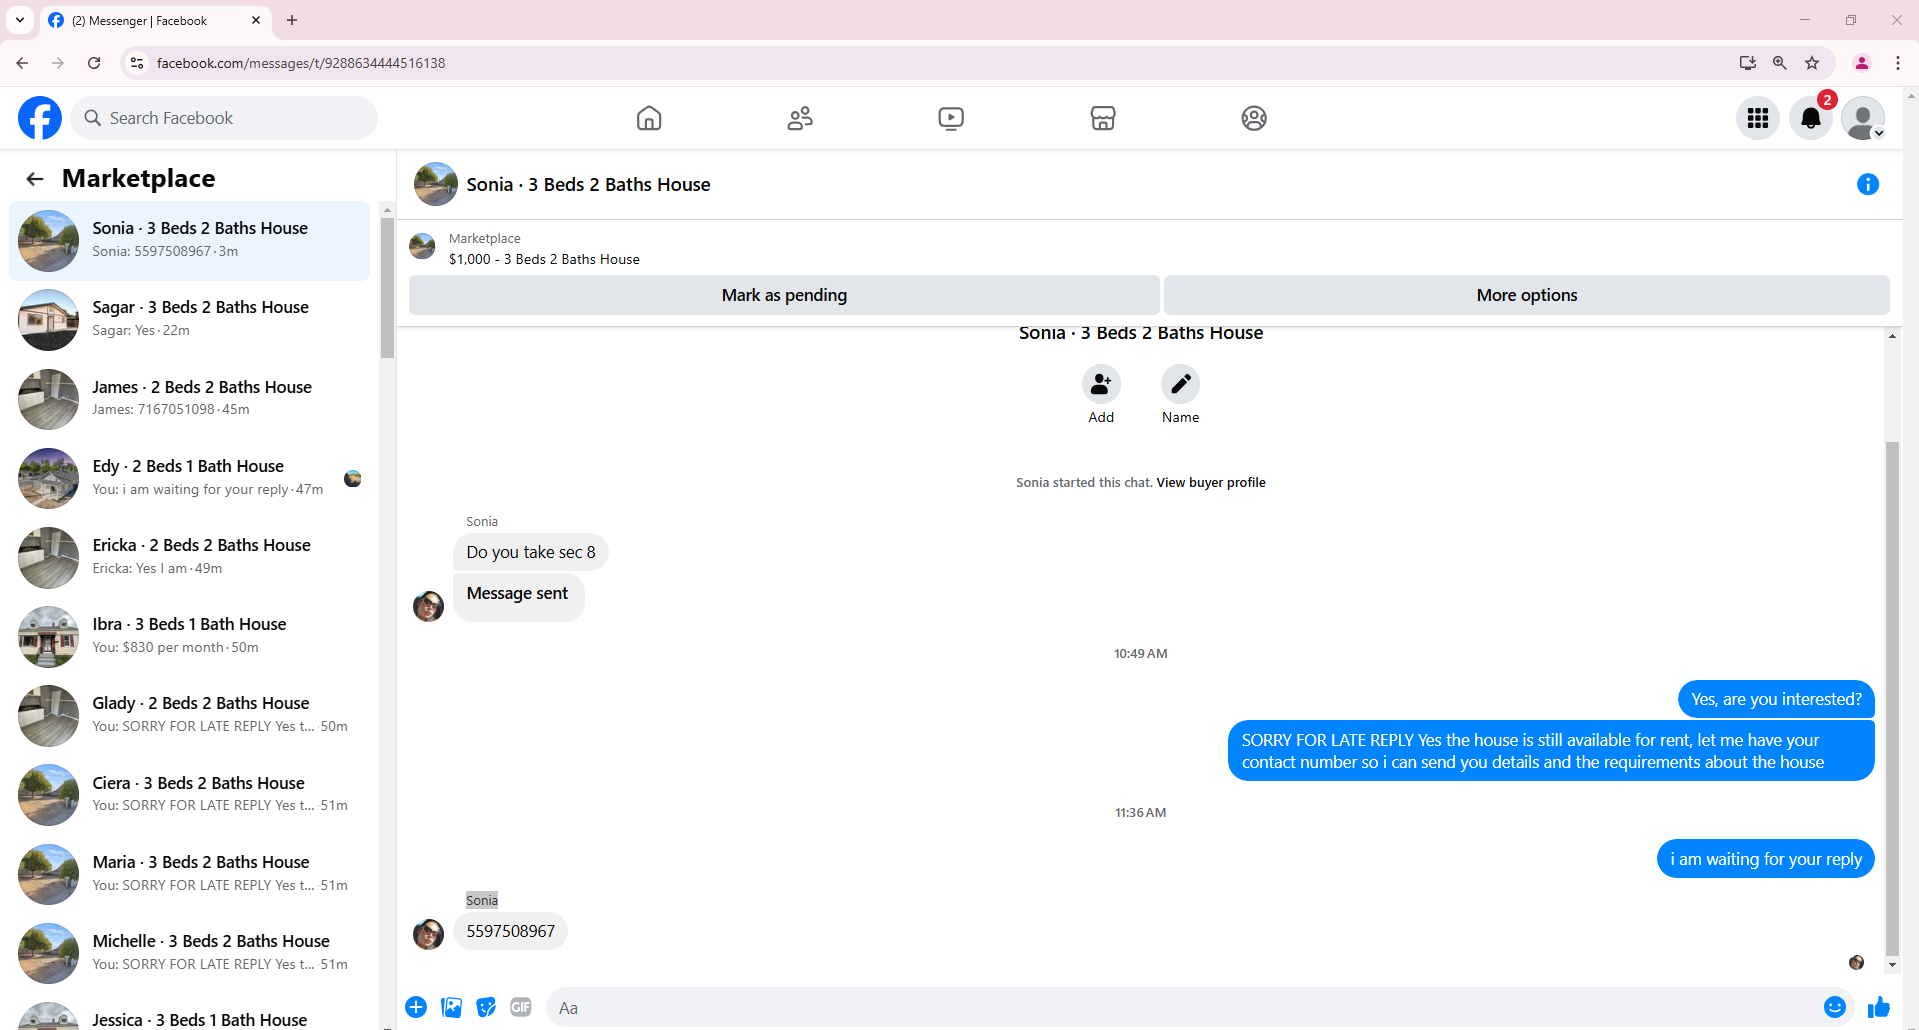Attach a photo with the image icon
The height and width of the screenshot is (1030, 1919).
click(x=452, y=1007)
